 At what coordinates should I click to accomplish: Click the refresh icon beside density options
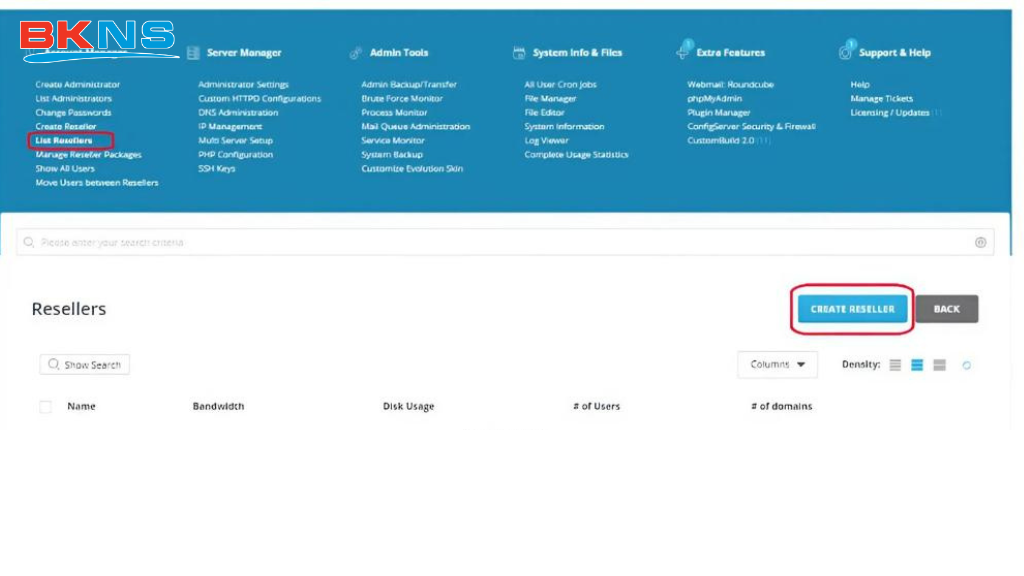coord(967,365)
